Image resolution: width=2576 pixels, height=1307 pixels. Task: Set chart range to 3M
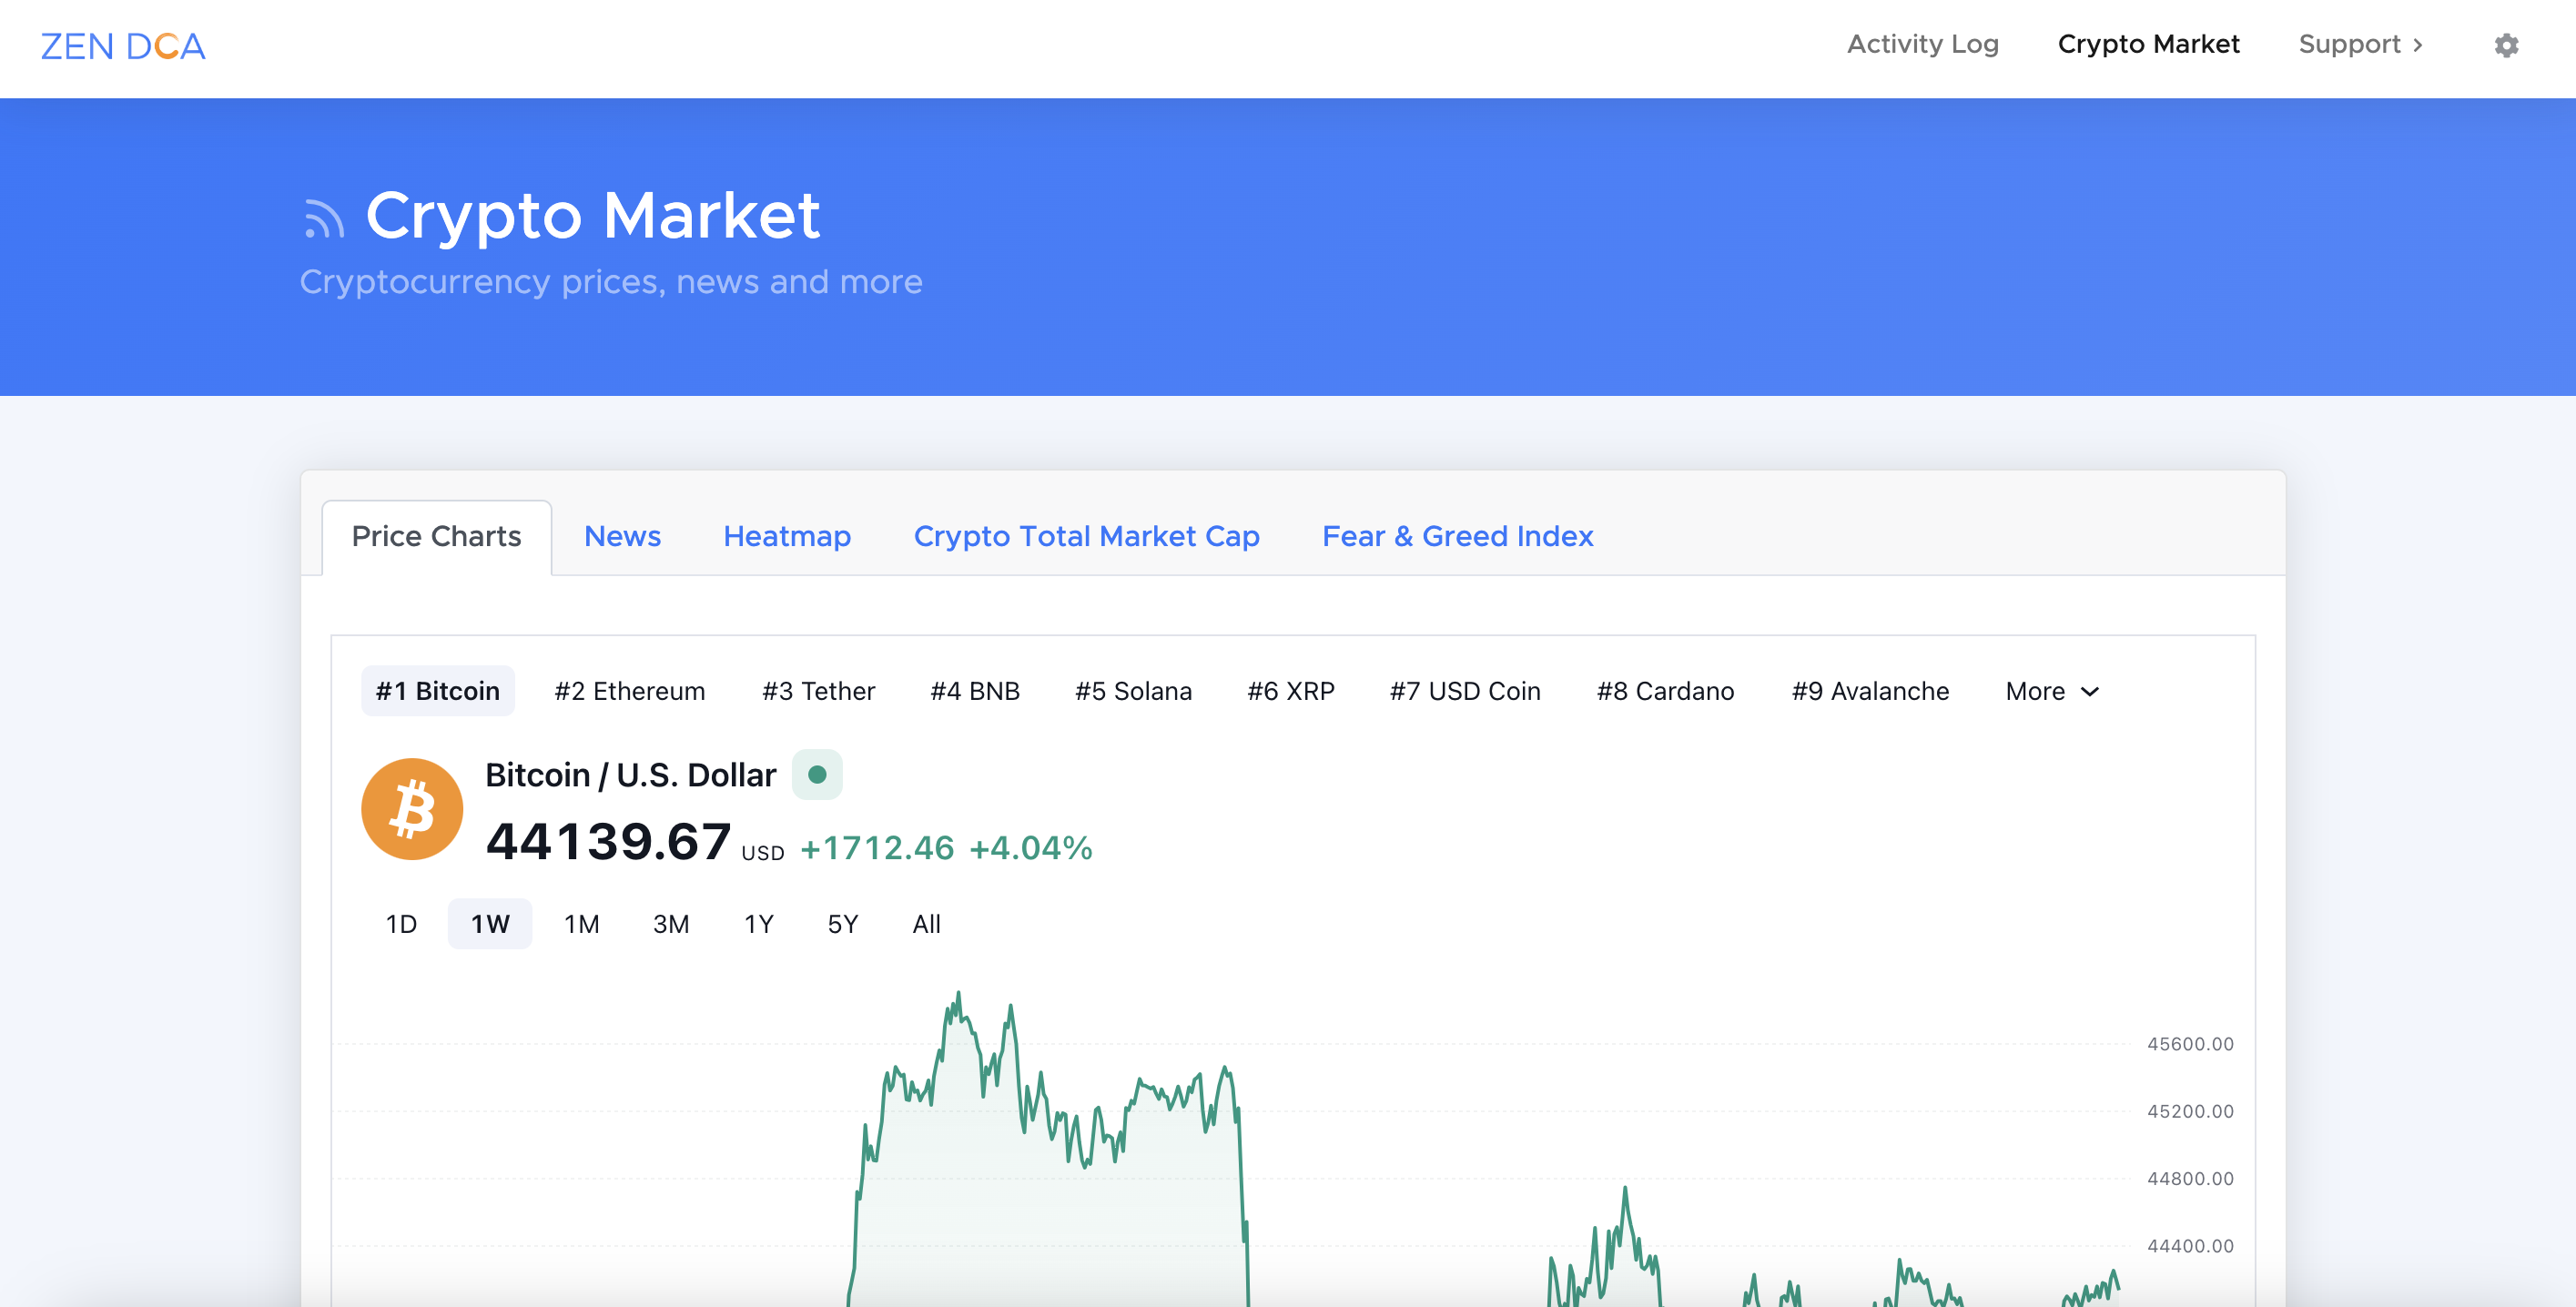[671, 924]
